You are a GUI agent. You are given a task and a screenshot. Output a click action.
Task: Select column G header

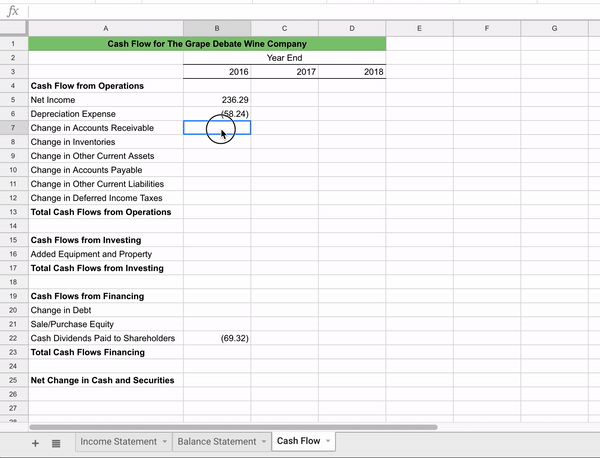coord(554,28)
